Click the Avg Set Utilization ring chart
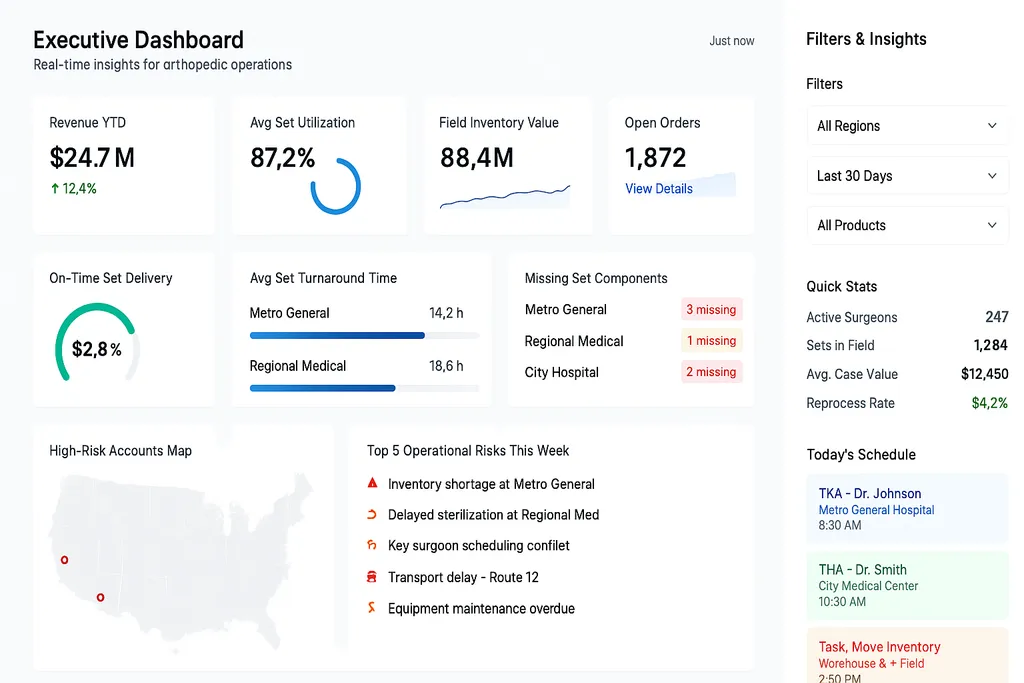The height and width of the screenshot is (683, 1024). tap(335, 186)
